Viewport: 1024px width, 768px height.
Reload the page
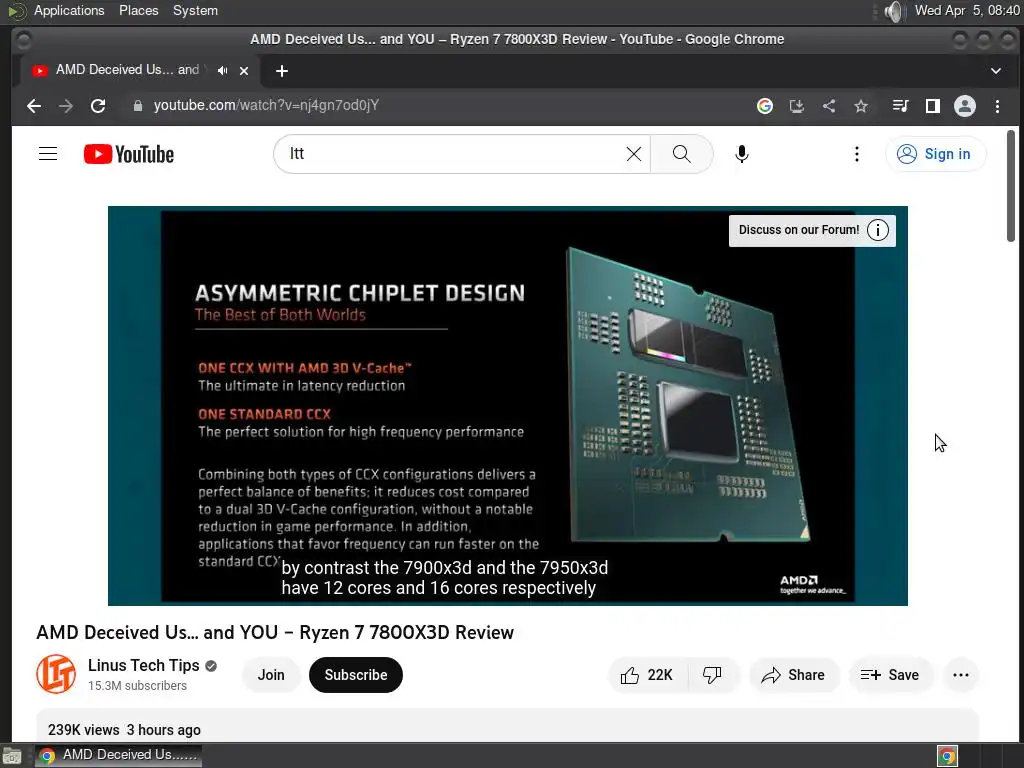(x=98, y=106)
